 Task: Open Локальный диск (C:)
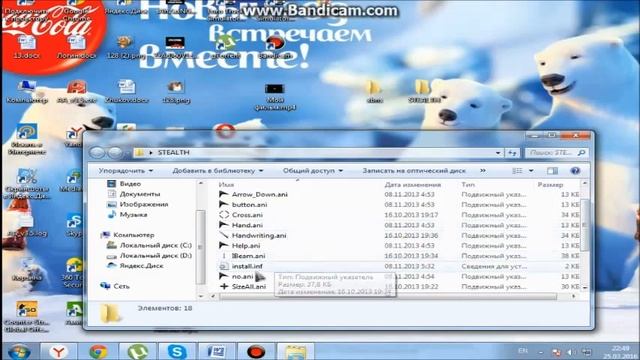(x=156, y=245)
